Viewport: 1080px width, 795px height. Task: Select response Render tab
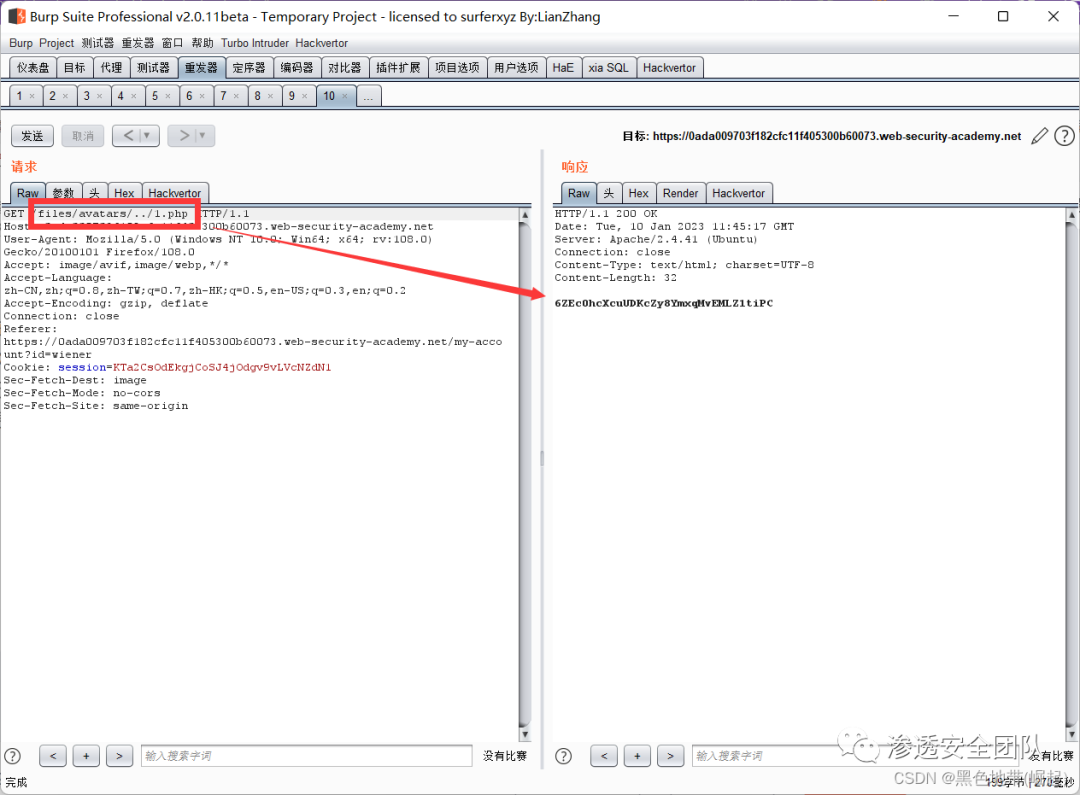tap(681, 194)
